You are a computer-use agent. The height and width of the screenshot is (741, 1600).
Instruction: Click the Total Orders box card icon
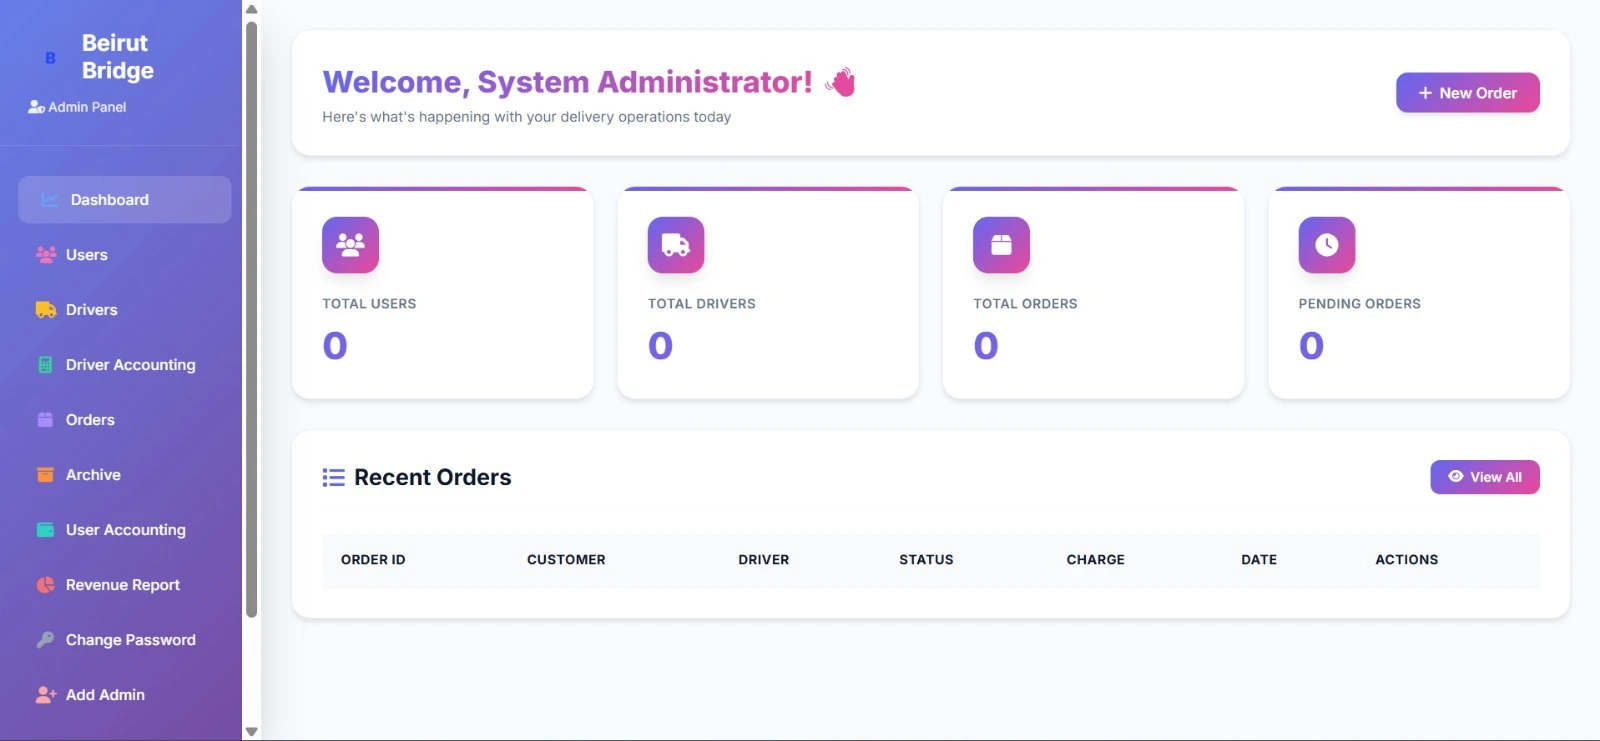(x=1001, y=245)
